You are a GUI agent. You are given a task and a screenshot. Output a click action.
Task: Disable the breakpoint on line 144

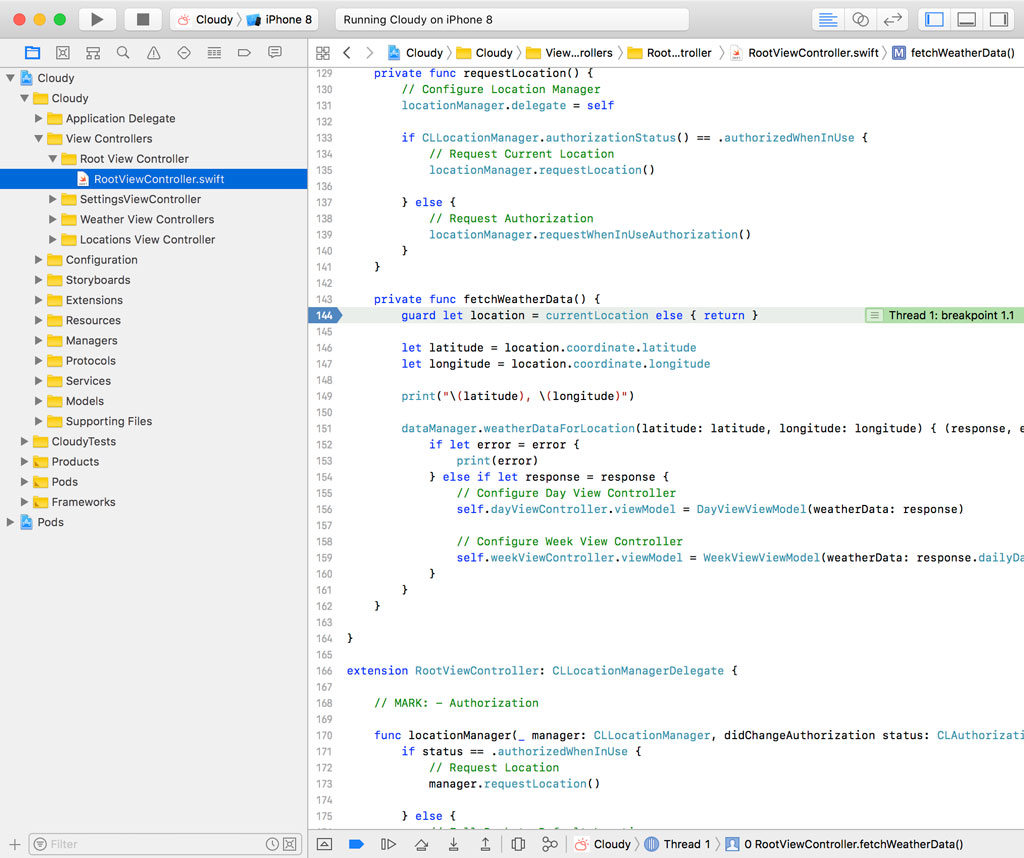tap(325, 315)
